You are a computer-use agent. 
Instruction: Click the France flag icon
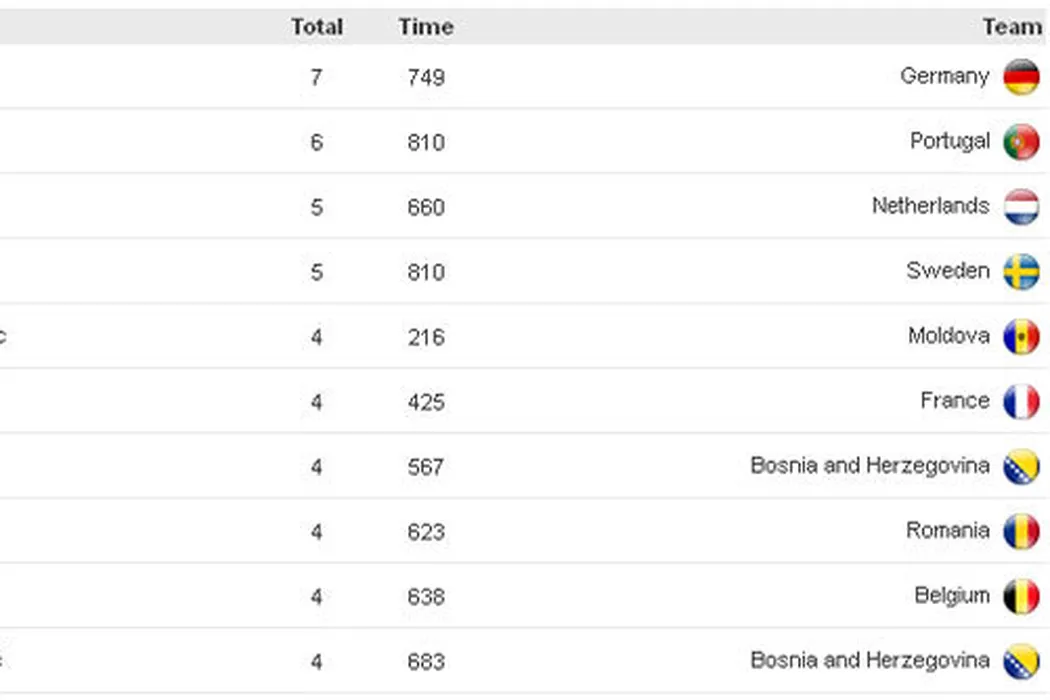point(1021,402)
